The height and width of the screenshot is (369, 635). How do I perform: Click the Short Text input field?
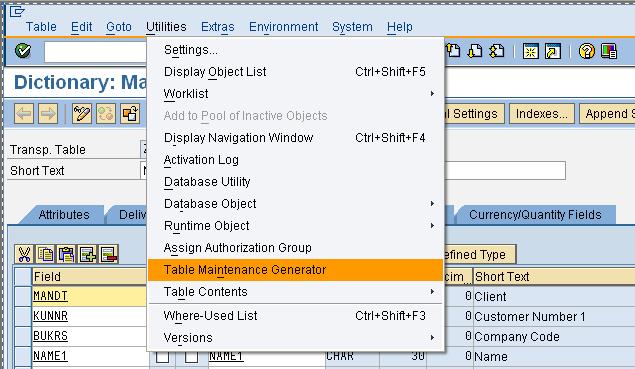coord(505,171)
